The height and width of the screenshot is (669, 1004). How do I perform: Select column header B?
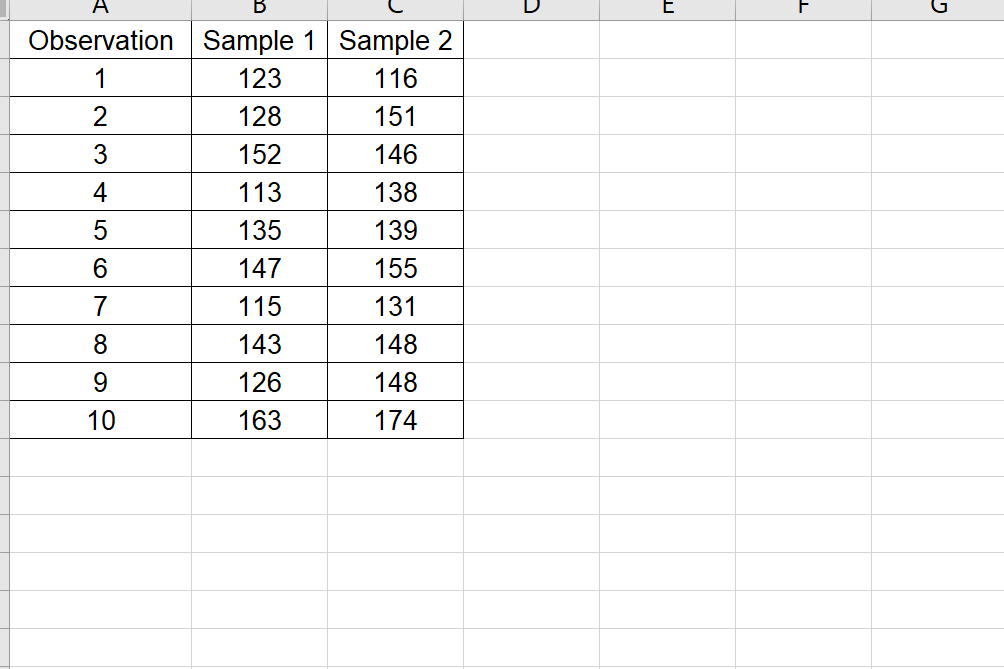pos(258,8)
